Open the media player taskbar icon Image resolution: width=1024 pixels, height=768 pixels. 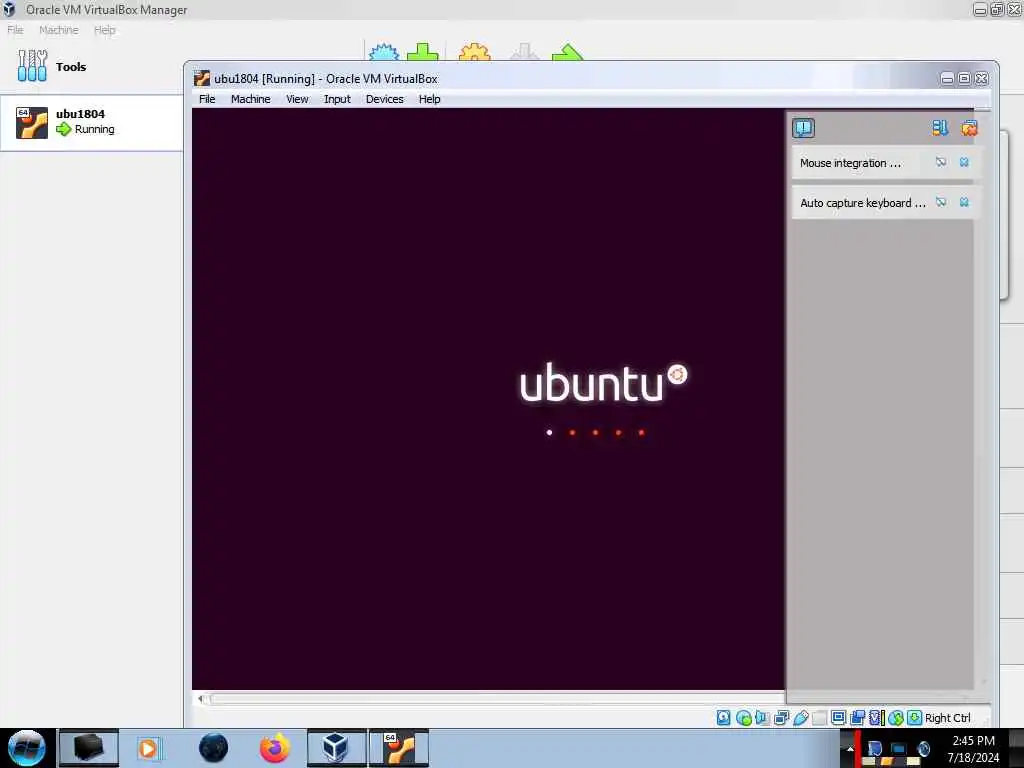[x=148, y=748]
